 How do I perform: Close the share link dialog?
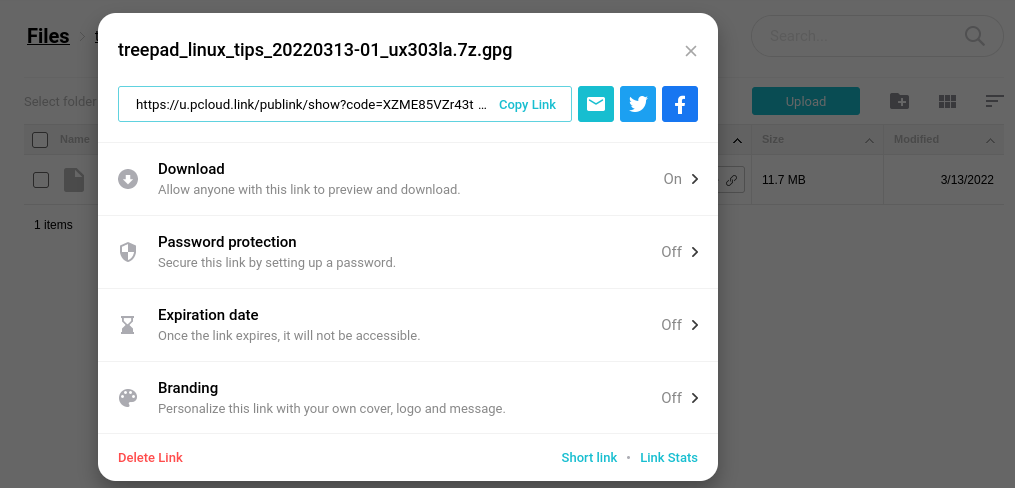[691, 51]
